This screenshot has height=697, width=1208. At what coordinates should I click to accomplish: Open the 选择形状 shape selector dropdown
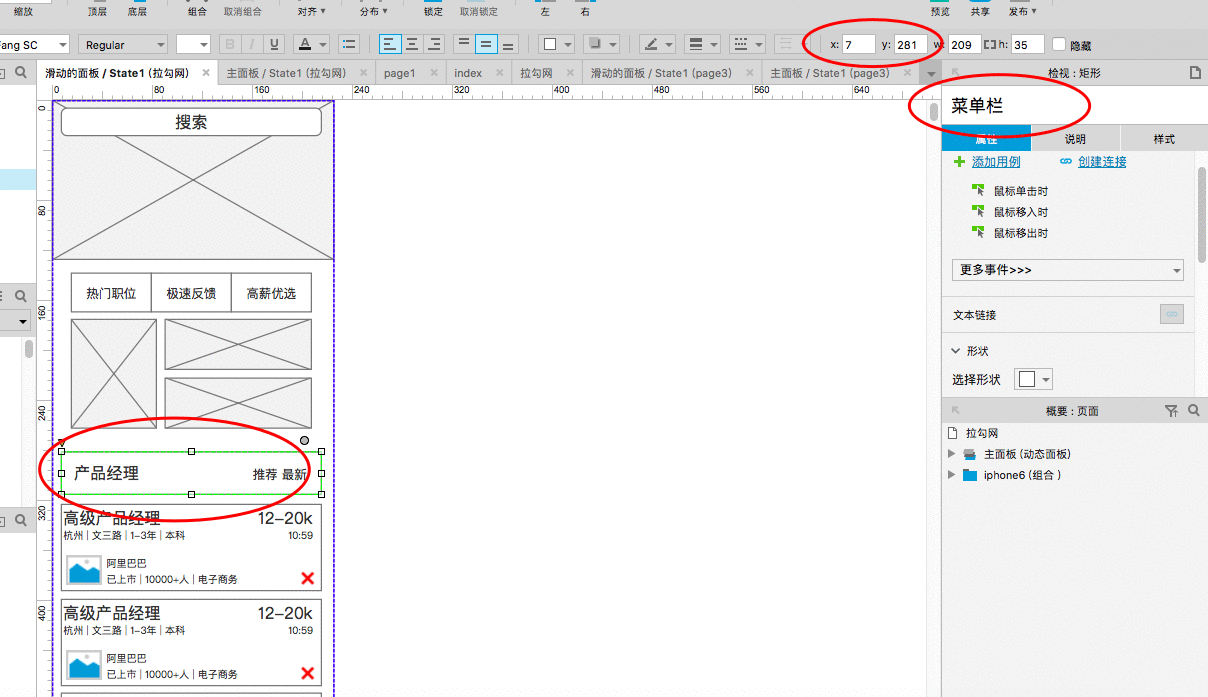click(1034, 379)
